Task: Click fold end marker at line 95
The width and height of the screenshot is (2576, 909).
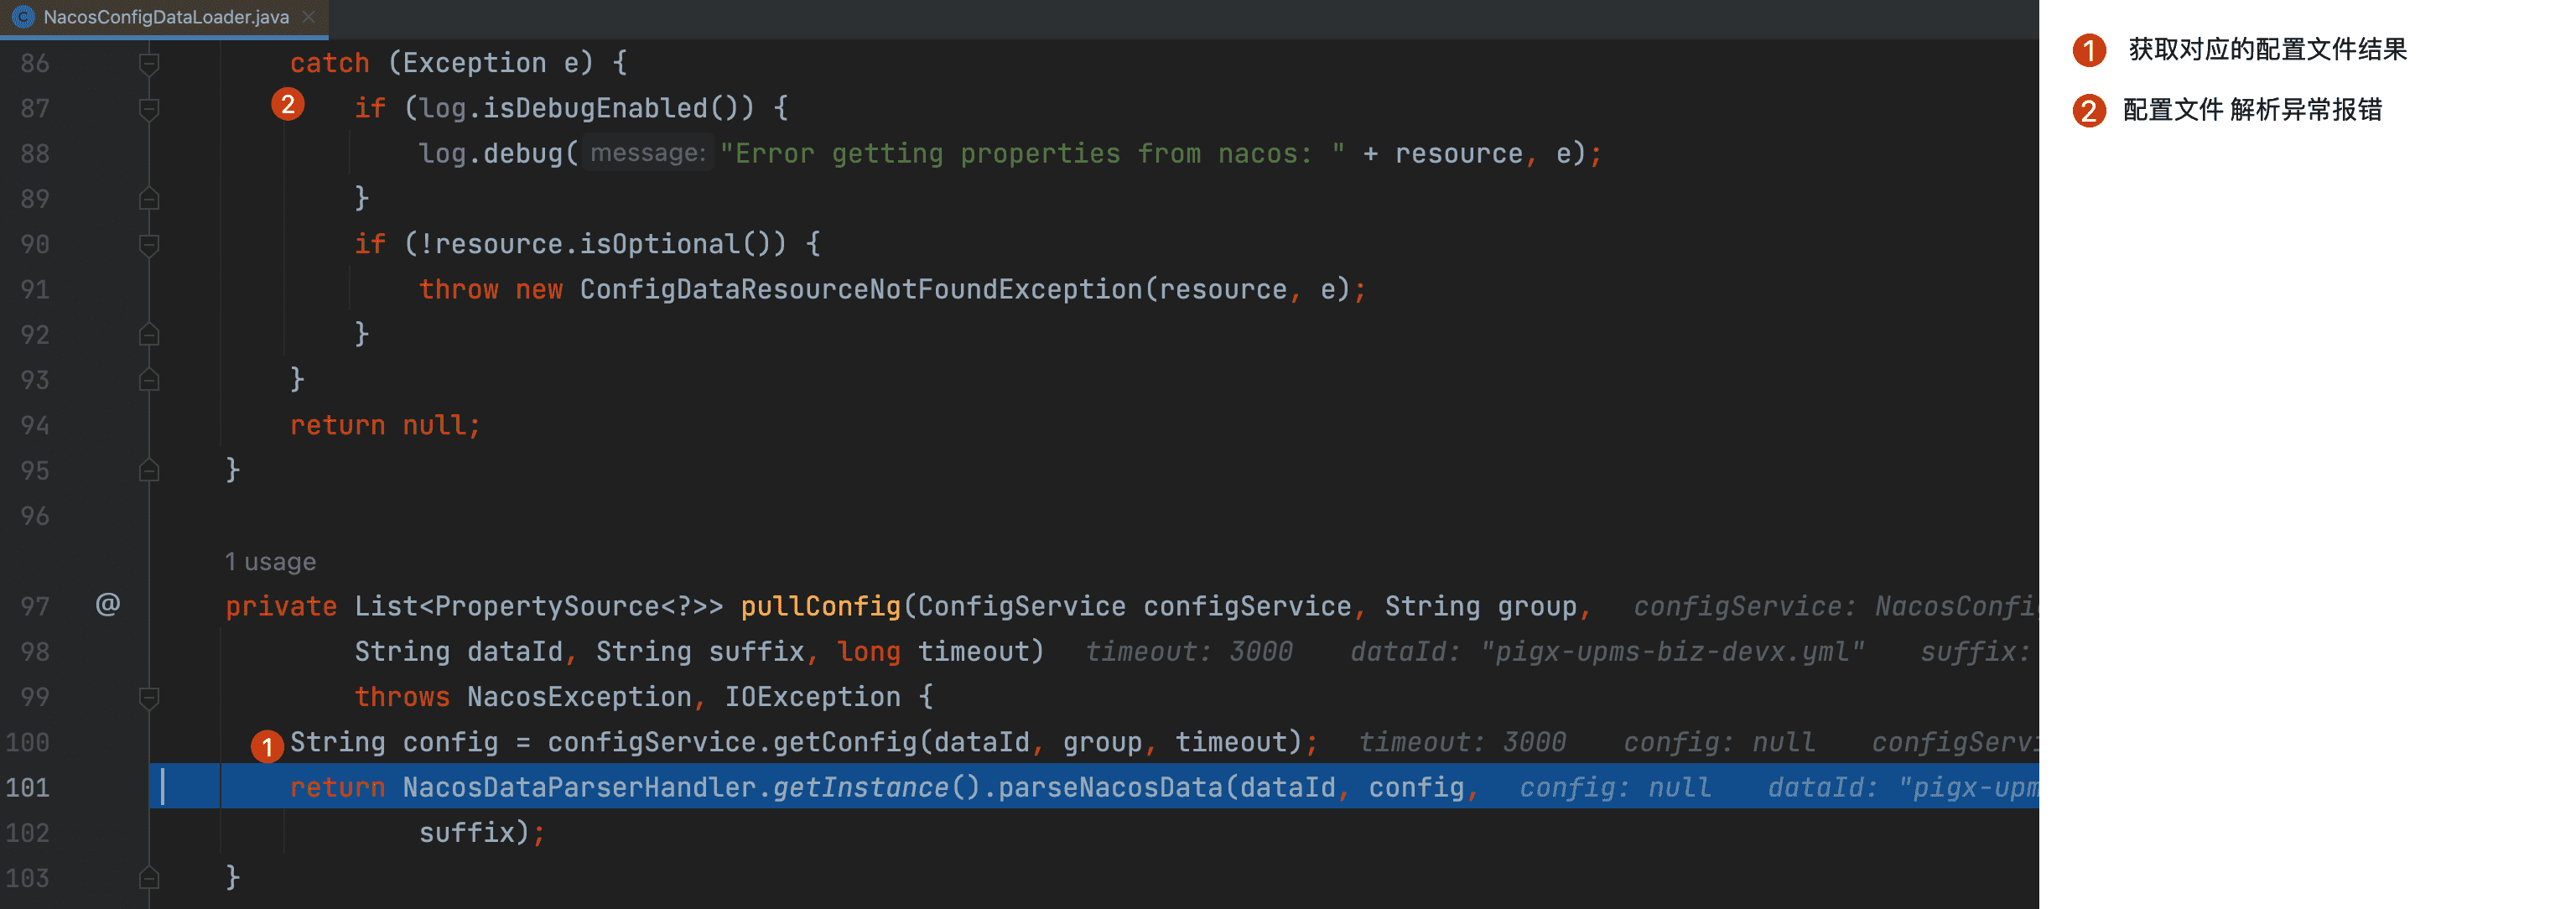Action: pos(149,471)
